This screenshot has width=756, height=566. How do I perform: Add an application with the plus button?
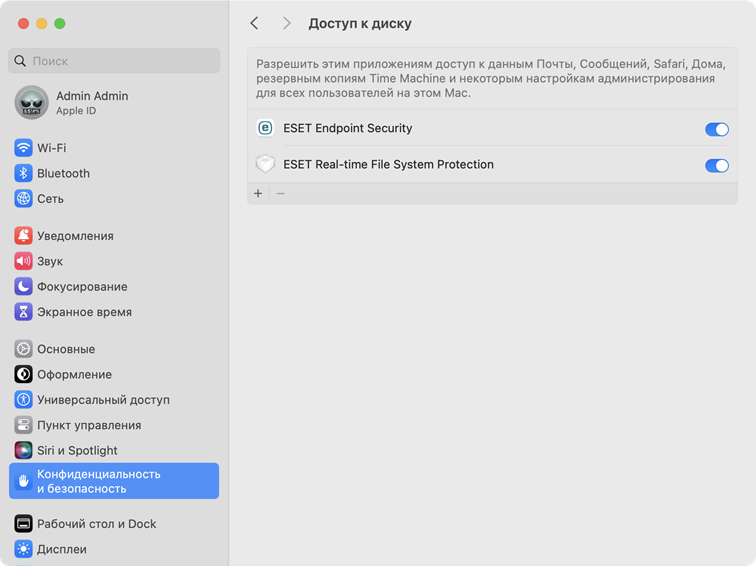point(258,193)
